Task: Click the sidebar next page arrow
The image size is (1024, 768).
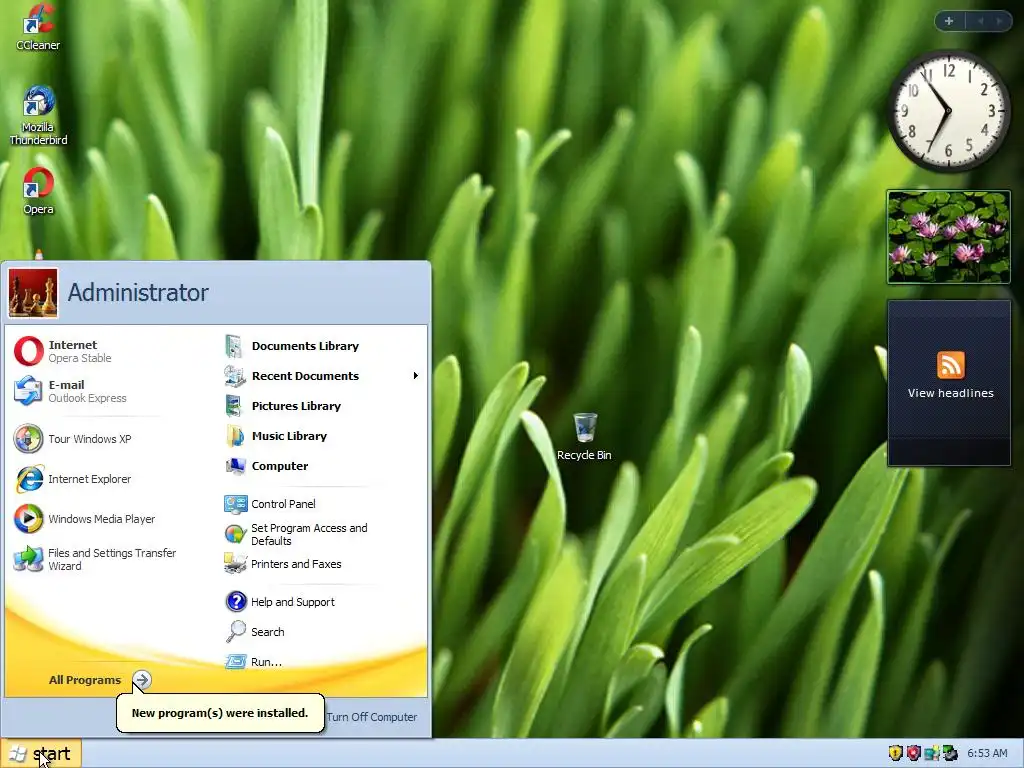Action: (x=999, y=21)
